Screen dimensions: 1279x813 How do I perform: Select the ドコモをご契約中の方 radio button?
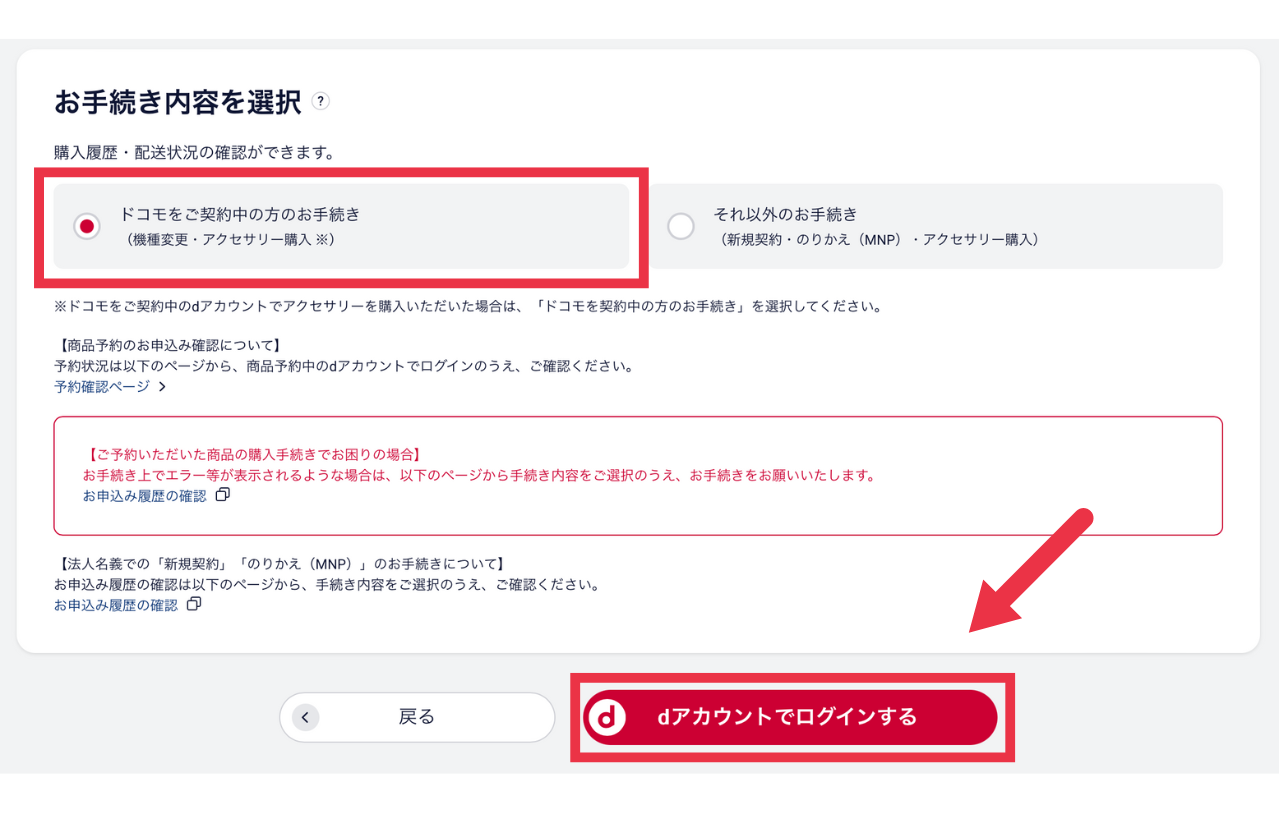pos(87,226)
